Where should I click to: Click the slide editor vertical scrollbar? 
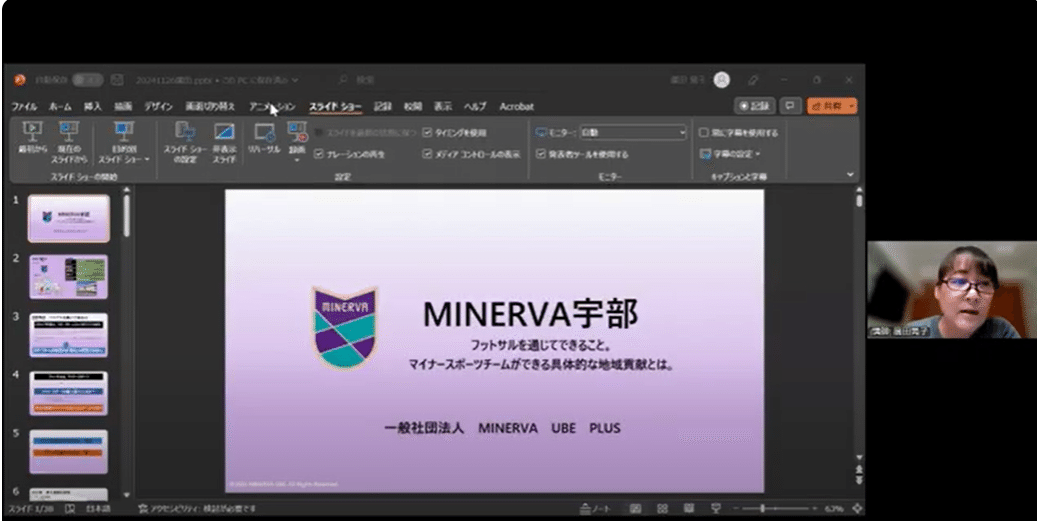click(858, 201)
